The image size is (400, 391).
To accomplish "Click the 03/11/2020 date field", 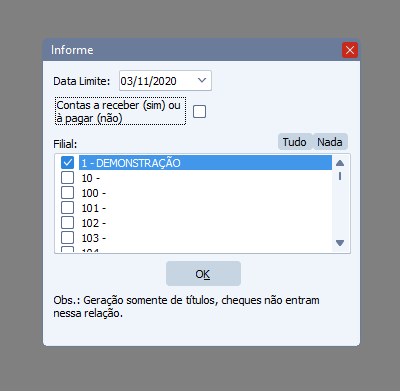I will [x=165, y=80].
